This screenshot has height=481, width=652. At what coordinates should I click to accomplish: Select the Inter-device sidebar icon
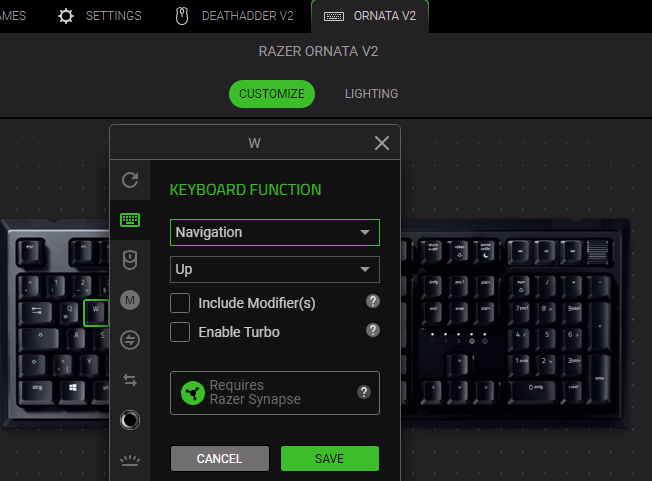coord(129,340)
